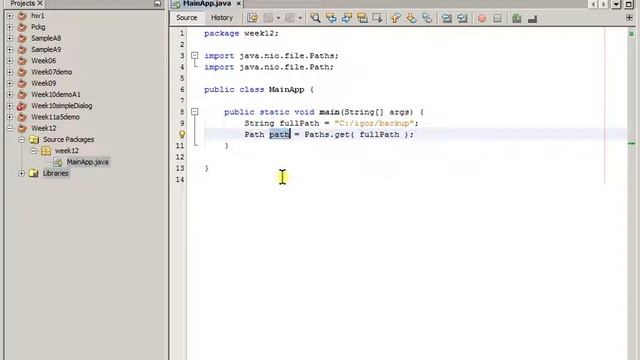Click the MainApp class name in code
Screen dimensions: 640x360
pos(286,89)
